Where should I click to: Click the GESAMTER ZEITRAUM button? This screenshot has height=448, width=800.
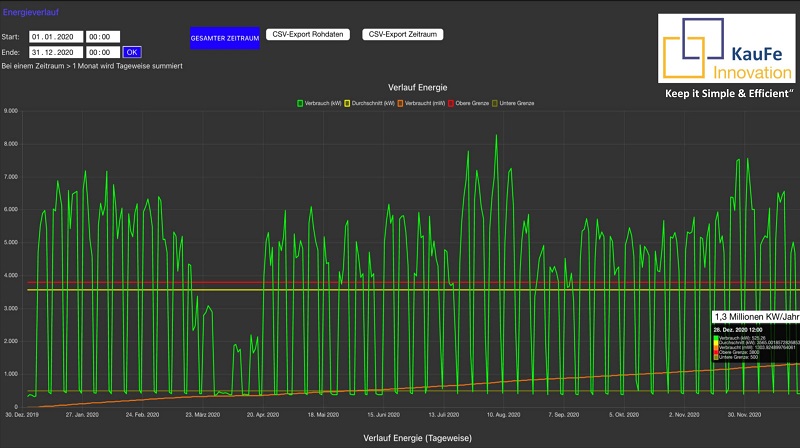coord(225,38)
